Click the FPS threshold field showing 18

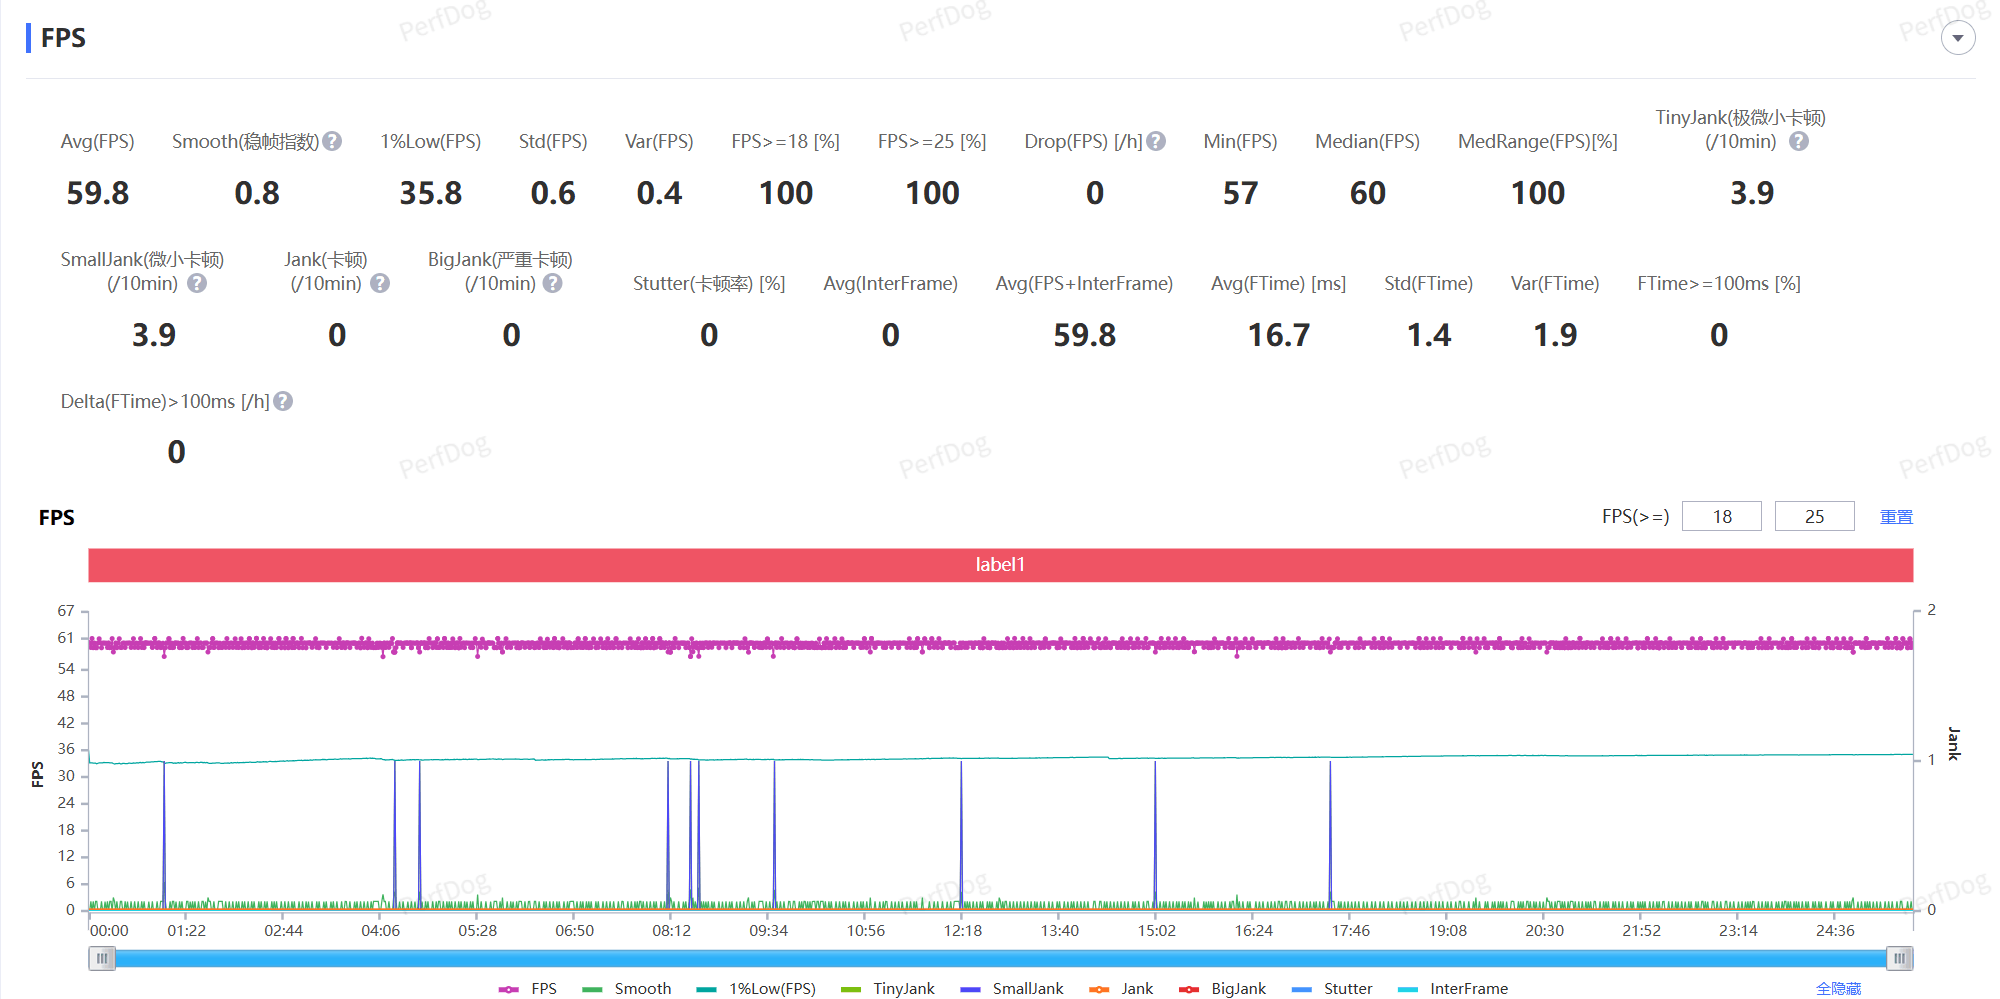1721,517
